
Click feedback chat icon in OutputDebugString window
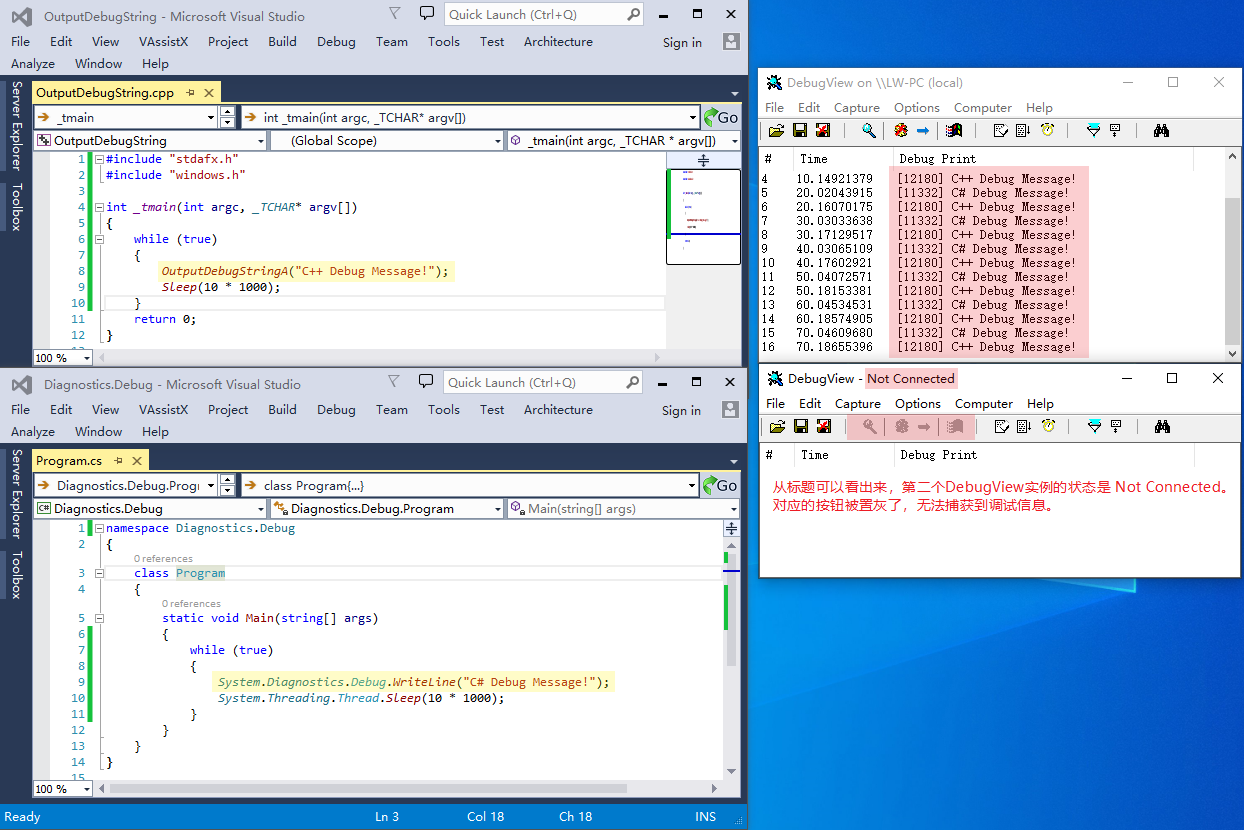427,14
